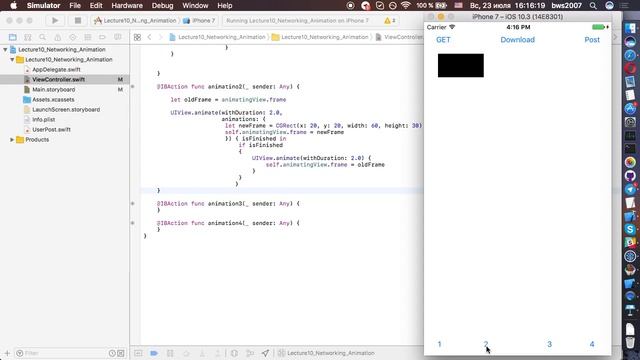
Task: Open the Help menu
Action: click(x=225, y=6)
